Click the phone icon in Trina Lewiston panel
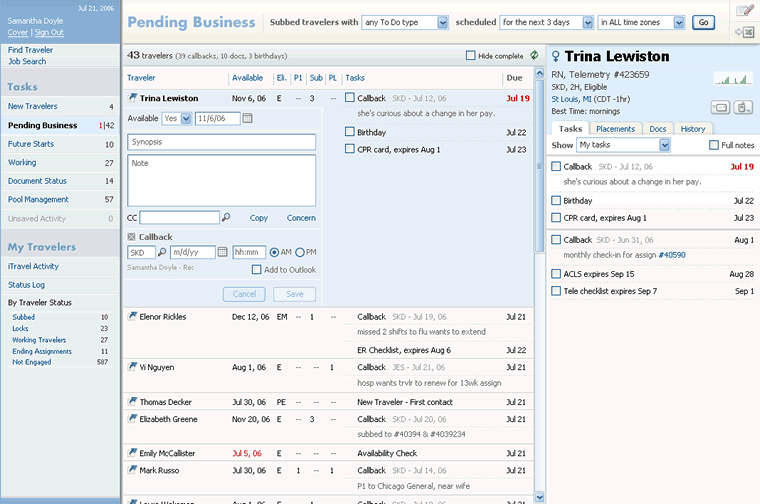The height and width of the screenshot is (504, 760). pyautogui.click(x=743, y=107)
